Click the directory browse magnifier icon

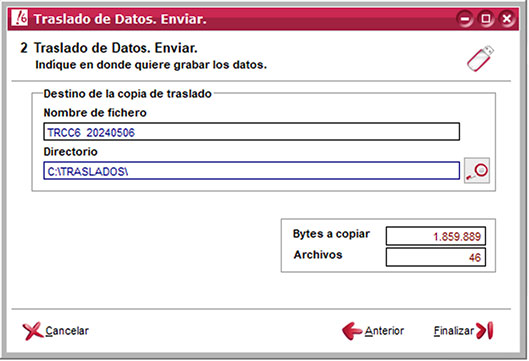[477, 170]
